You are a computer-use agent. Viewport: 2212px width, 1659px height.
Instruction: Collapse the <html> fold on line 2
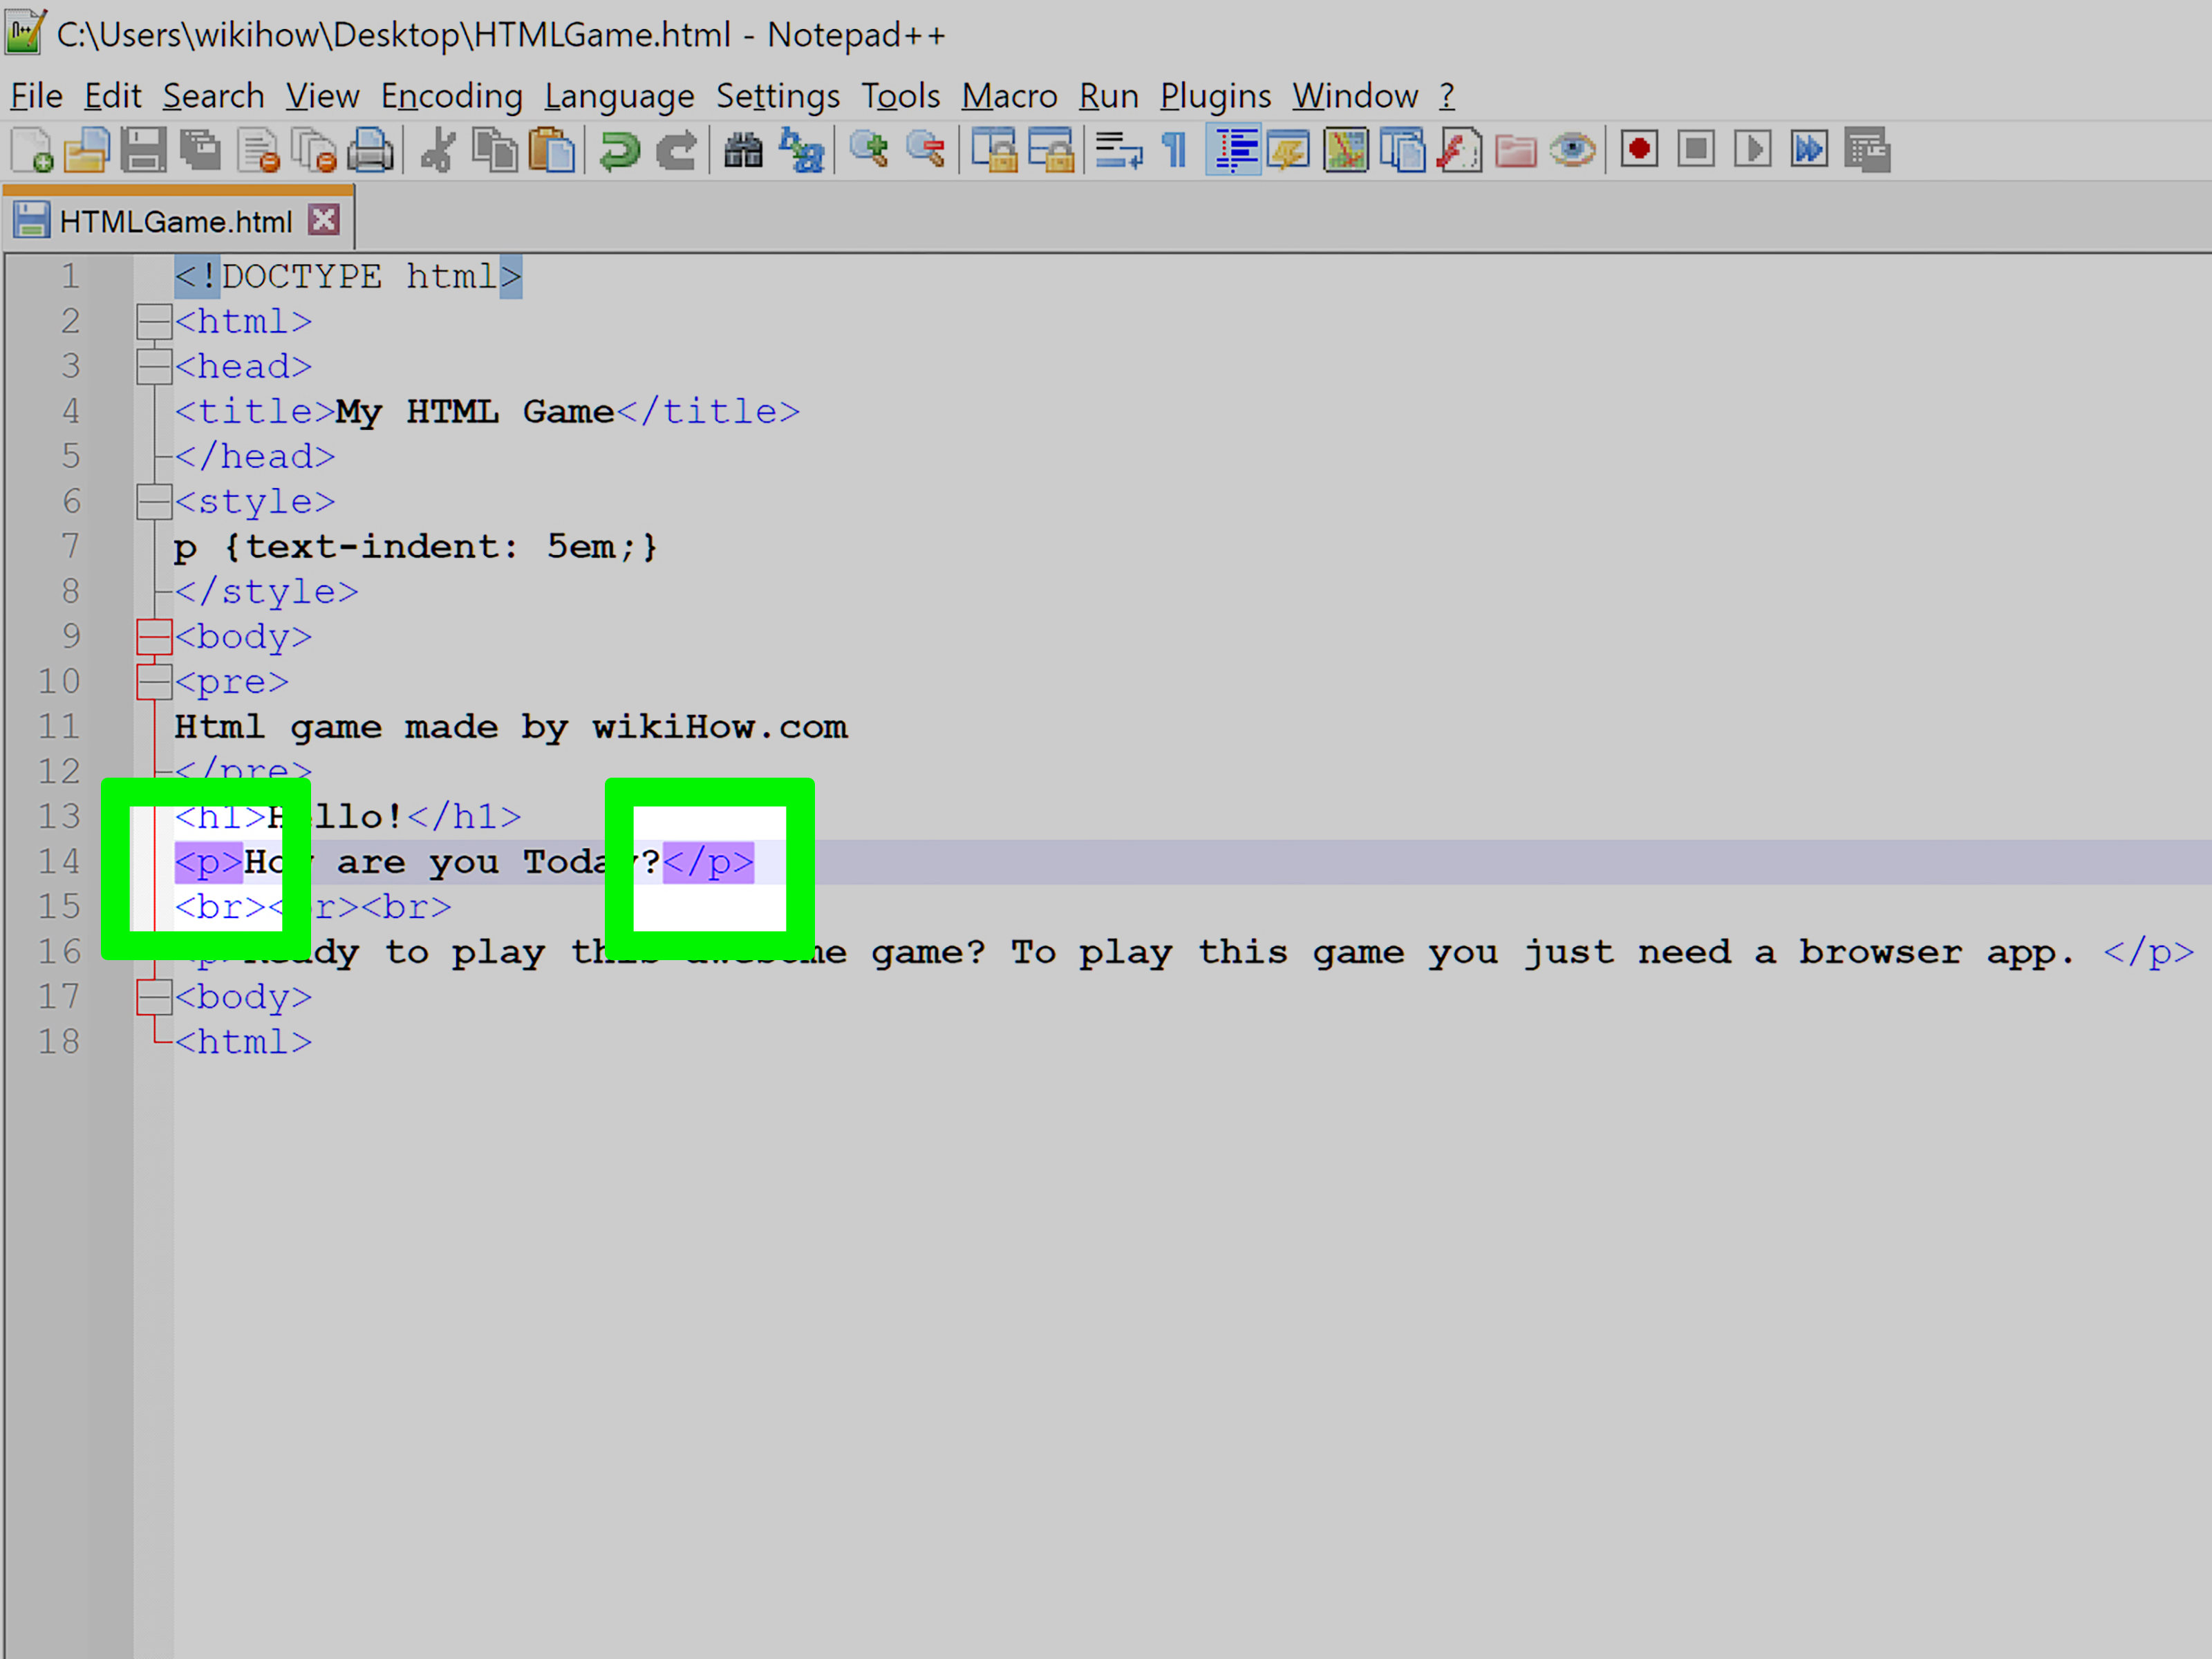(x=154, y=322)
